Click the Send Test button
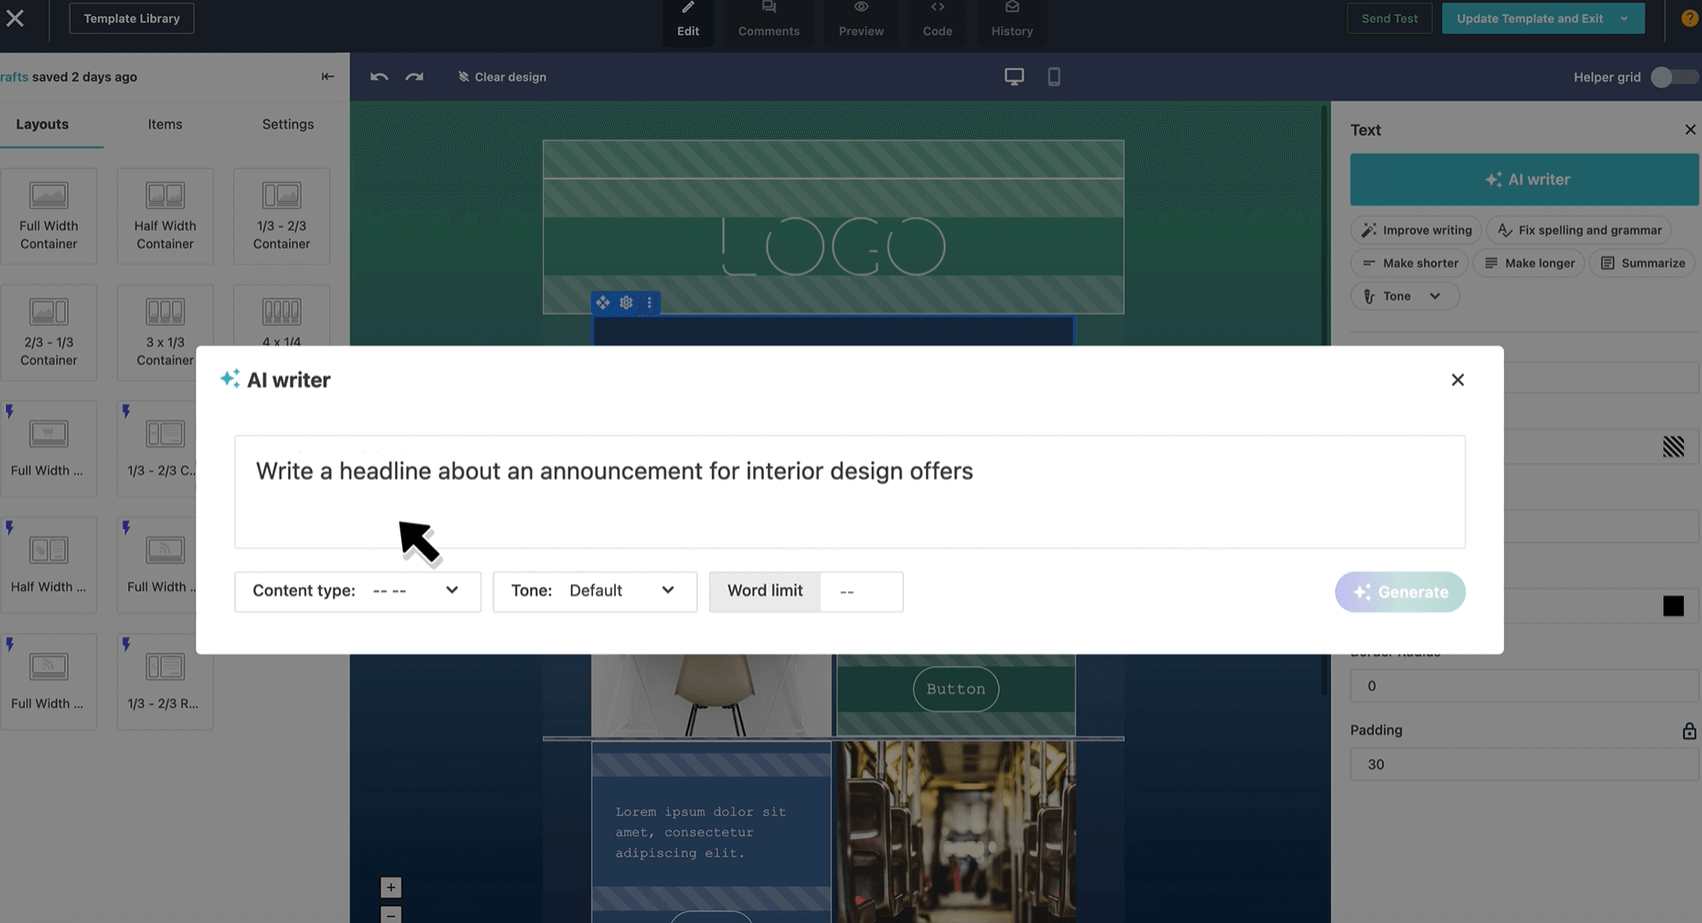 click(x=1389, y=18)
